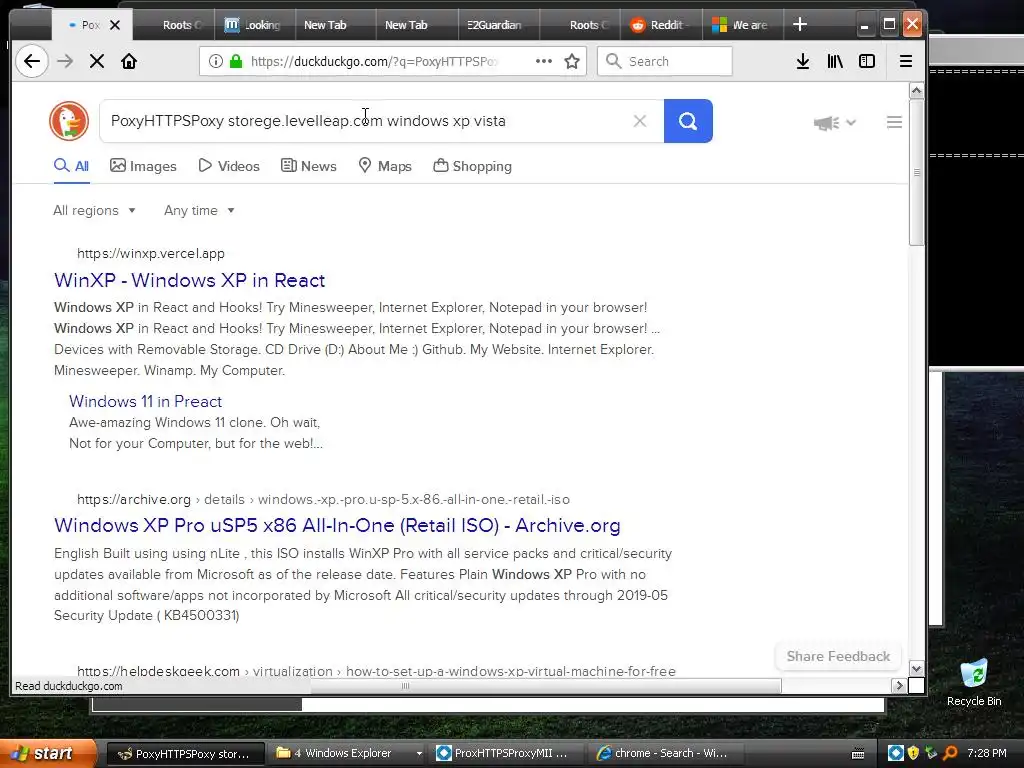Image resolution: width=1024 pixels, height=768 pixels.
Task: Click the horizontal scrollbar right arrow
Action: tap(899, 686)
